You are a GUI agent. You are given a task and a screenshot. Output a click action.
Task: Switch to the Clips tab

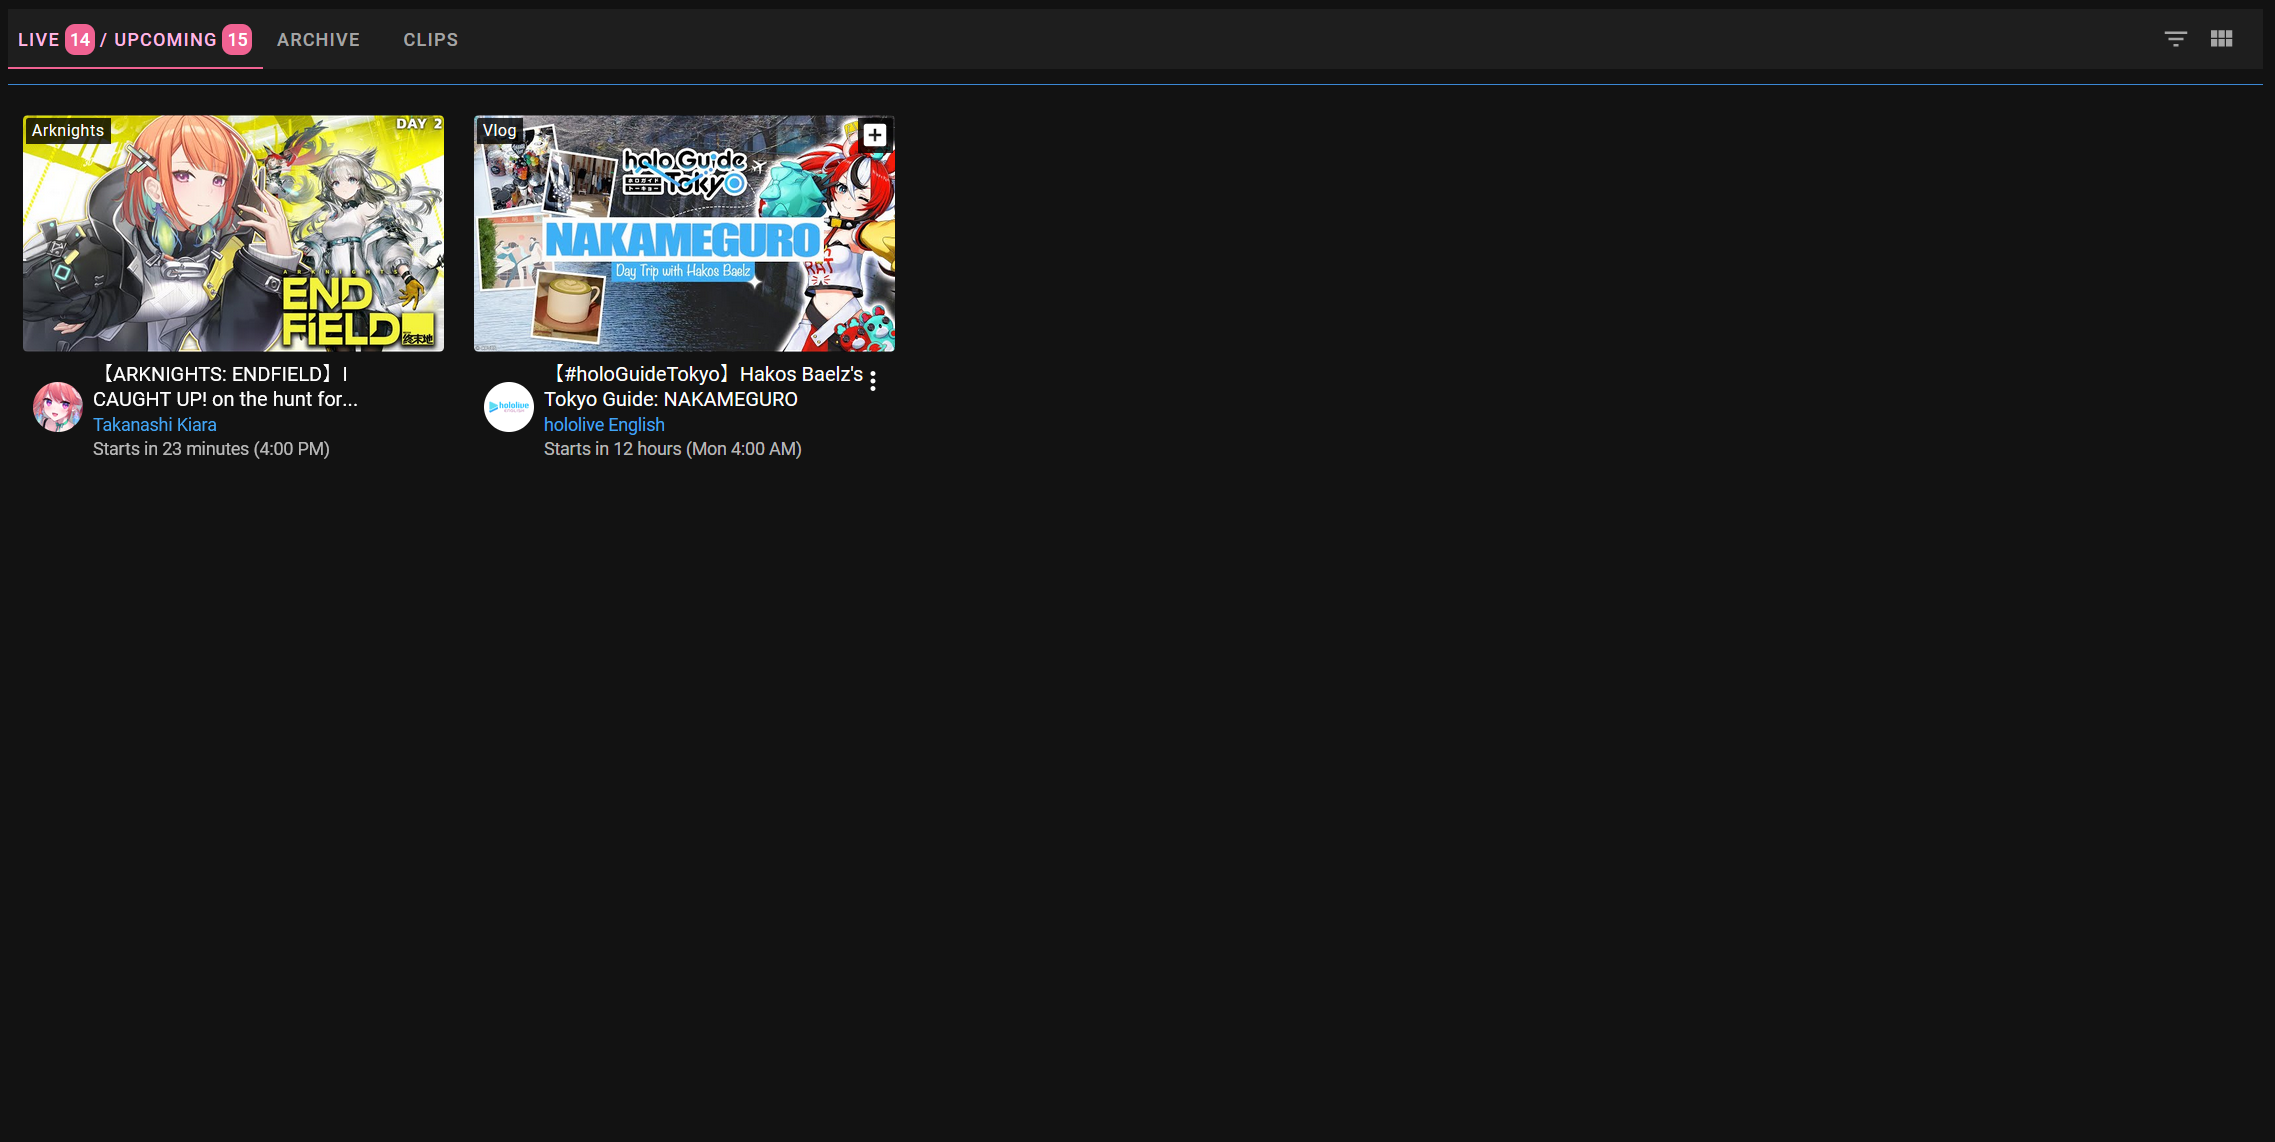point(430,40)
